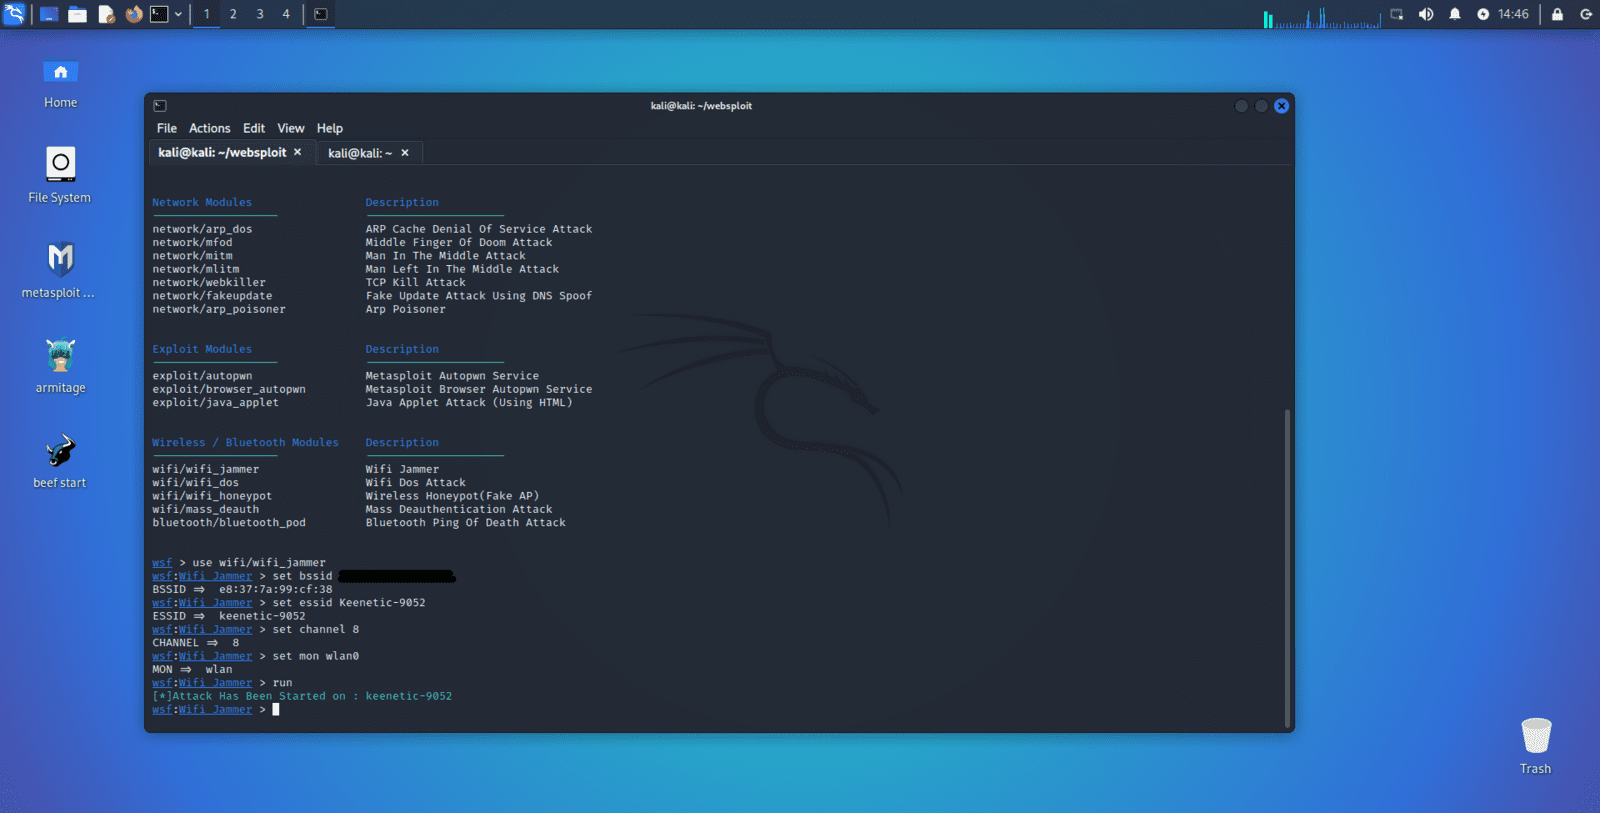Image resolution: width=1600 pixels, height=813 pixels.
Task: Click the 'set mon wlan0' command line
Action: [x=256, y=657]
